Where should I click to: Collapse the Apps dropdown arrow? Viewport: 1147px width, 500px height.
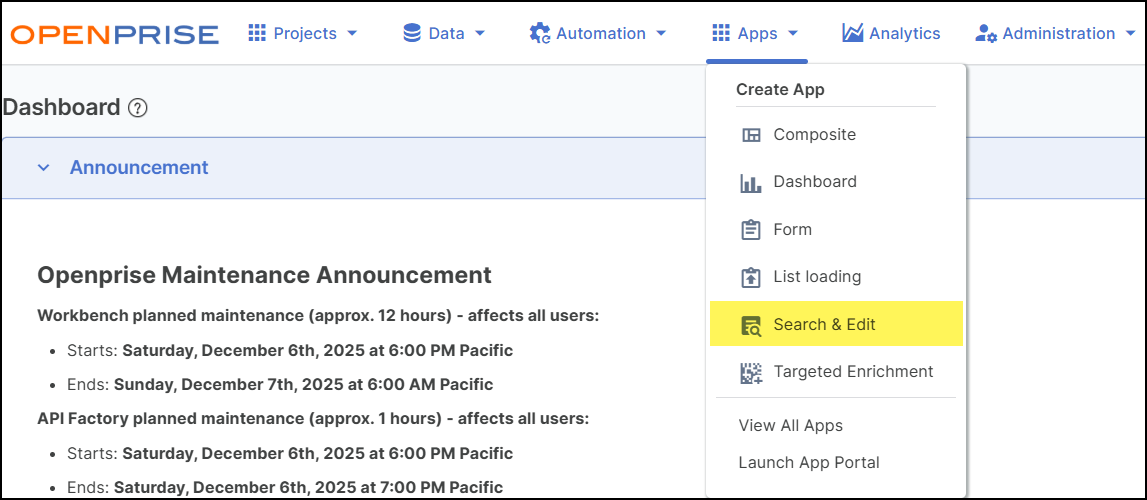click(x=793, y=34)
